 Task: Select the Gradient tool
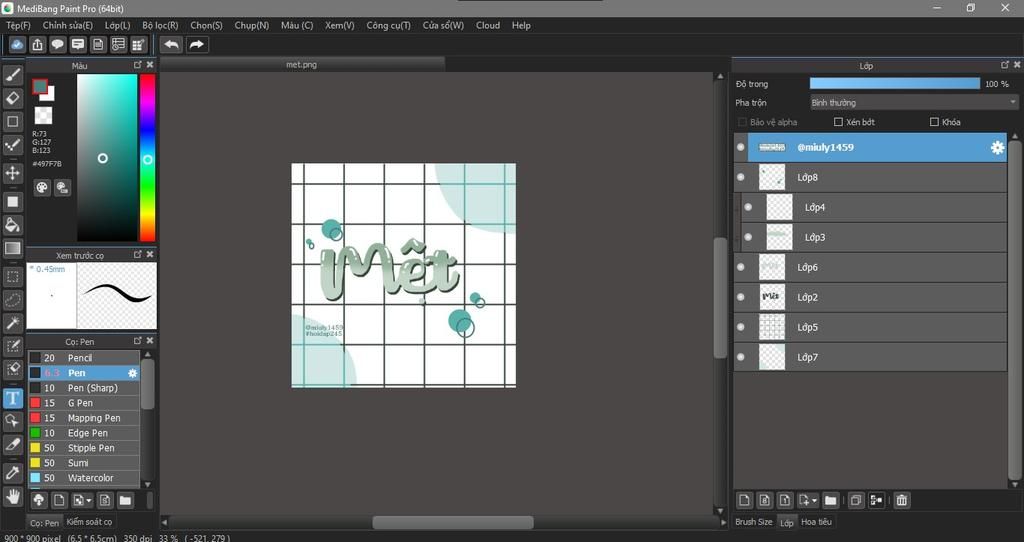click(12, 248)
